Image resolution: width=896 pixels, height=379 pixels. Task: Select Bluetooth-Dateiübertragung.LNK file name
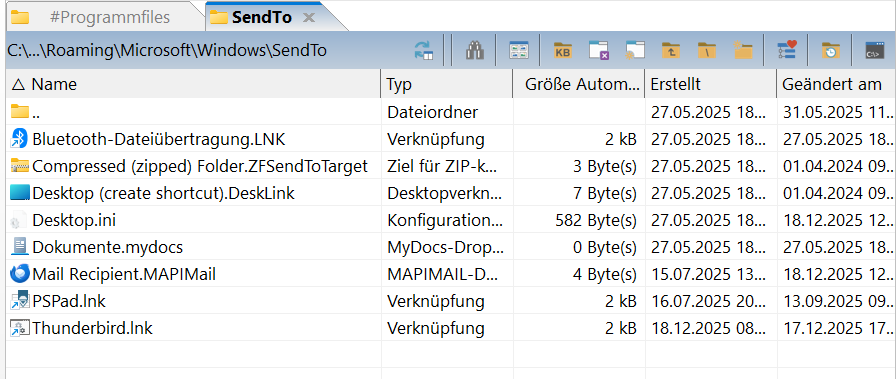tap(159, 139)
